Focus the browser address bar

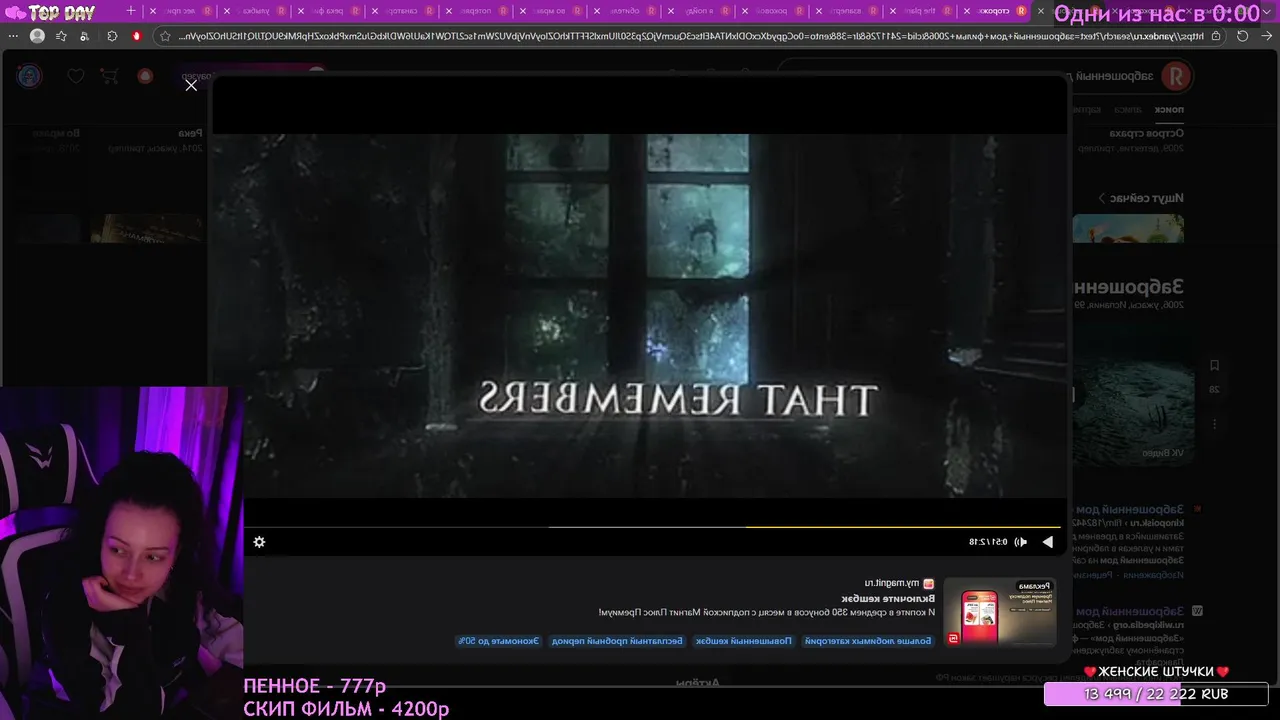click(690, 36)
